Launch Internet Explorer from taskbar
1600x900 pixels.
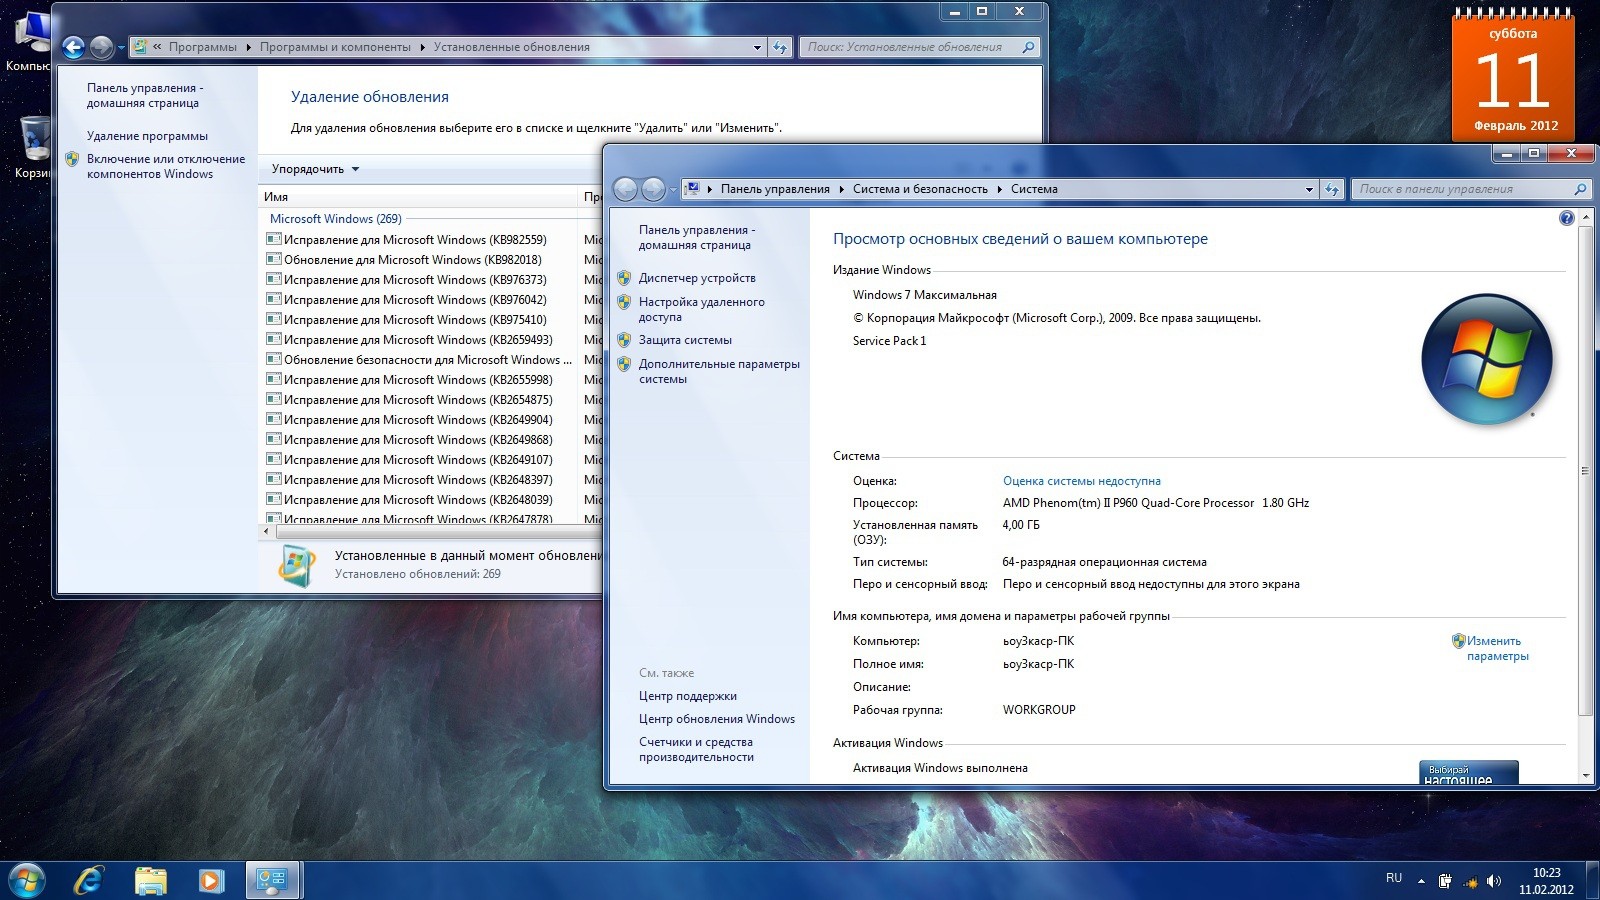[x=89, y=880]
